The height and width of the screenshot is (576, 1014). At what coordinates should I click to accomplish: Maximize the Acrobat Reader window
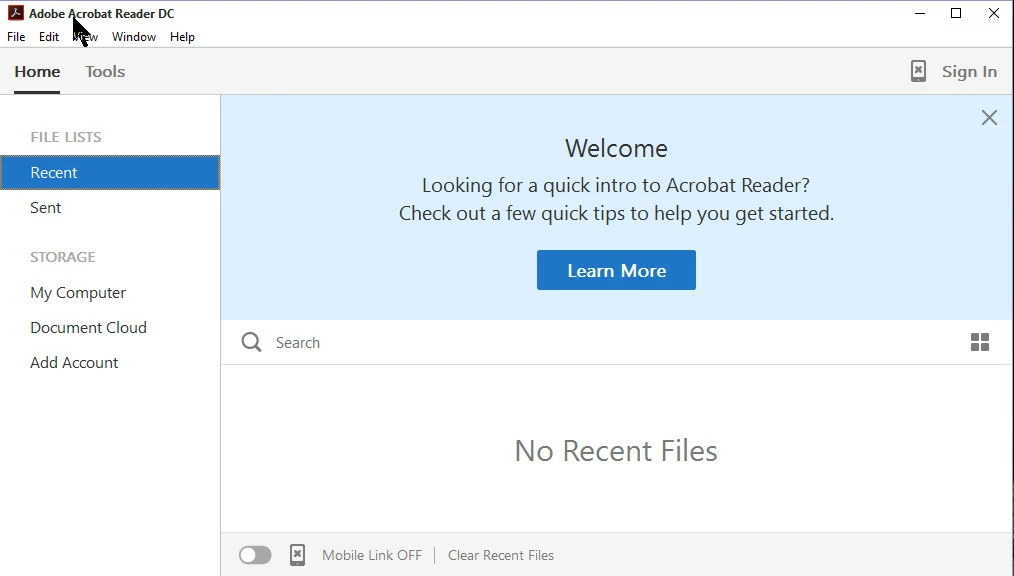point(956,13)
